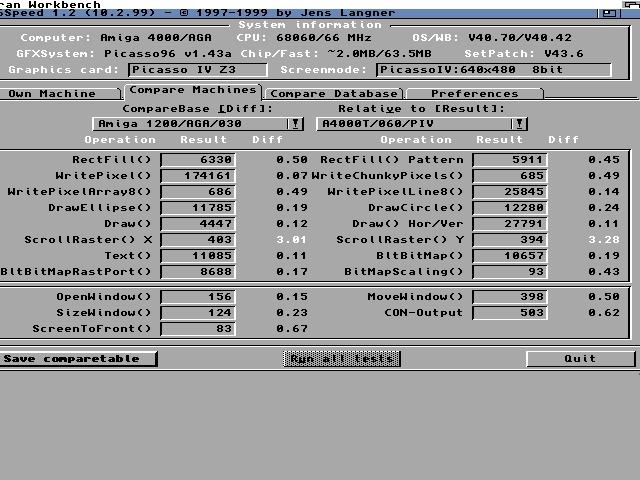Click the Screenmode field PicassoIV:640x480 8bit
640x480 pixels.
point(493,70)
